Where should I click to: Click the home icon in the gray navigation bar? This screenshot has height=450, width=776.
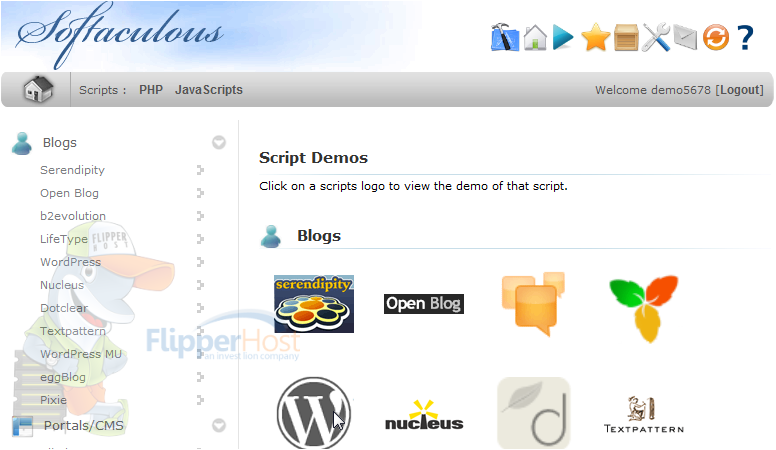point(38,90)
